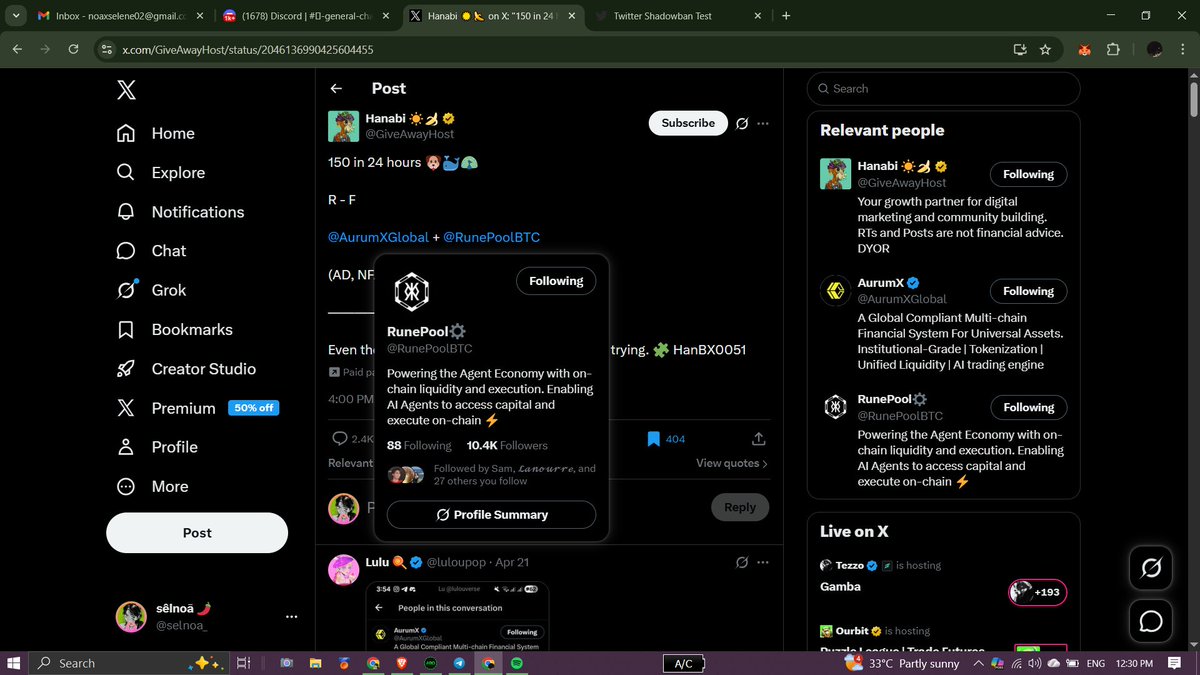1200x675 pixels.
Task: Open the browser three-dot menu
Action: point(1183,49)
